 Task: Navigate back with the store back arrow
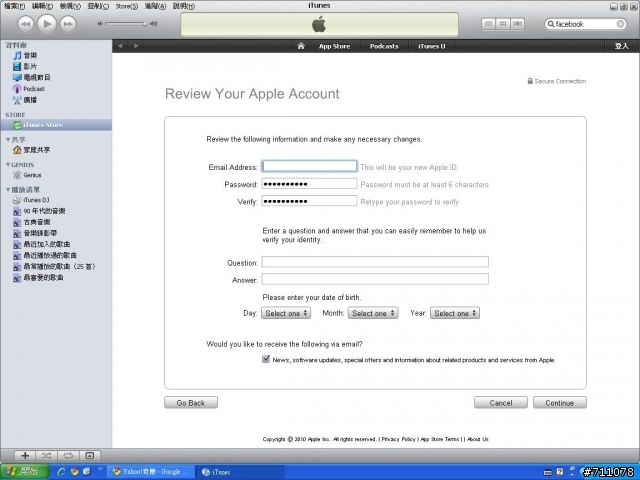120,46
